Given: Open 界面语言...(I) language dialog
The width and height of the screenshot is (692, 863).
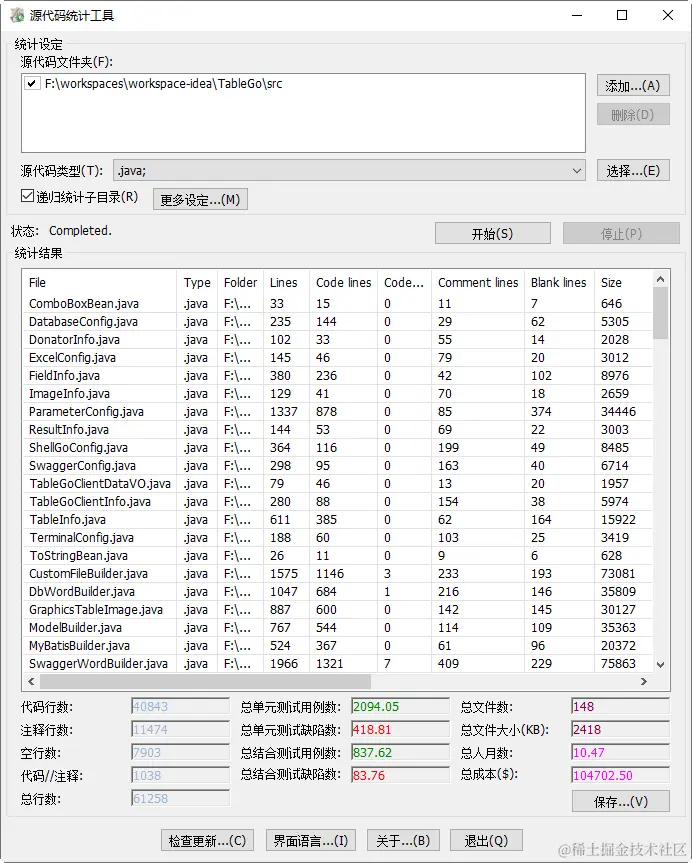Looking at the screenshot, I should click(x=311, y=840).
